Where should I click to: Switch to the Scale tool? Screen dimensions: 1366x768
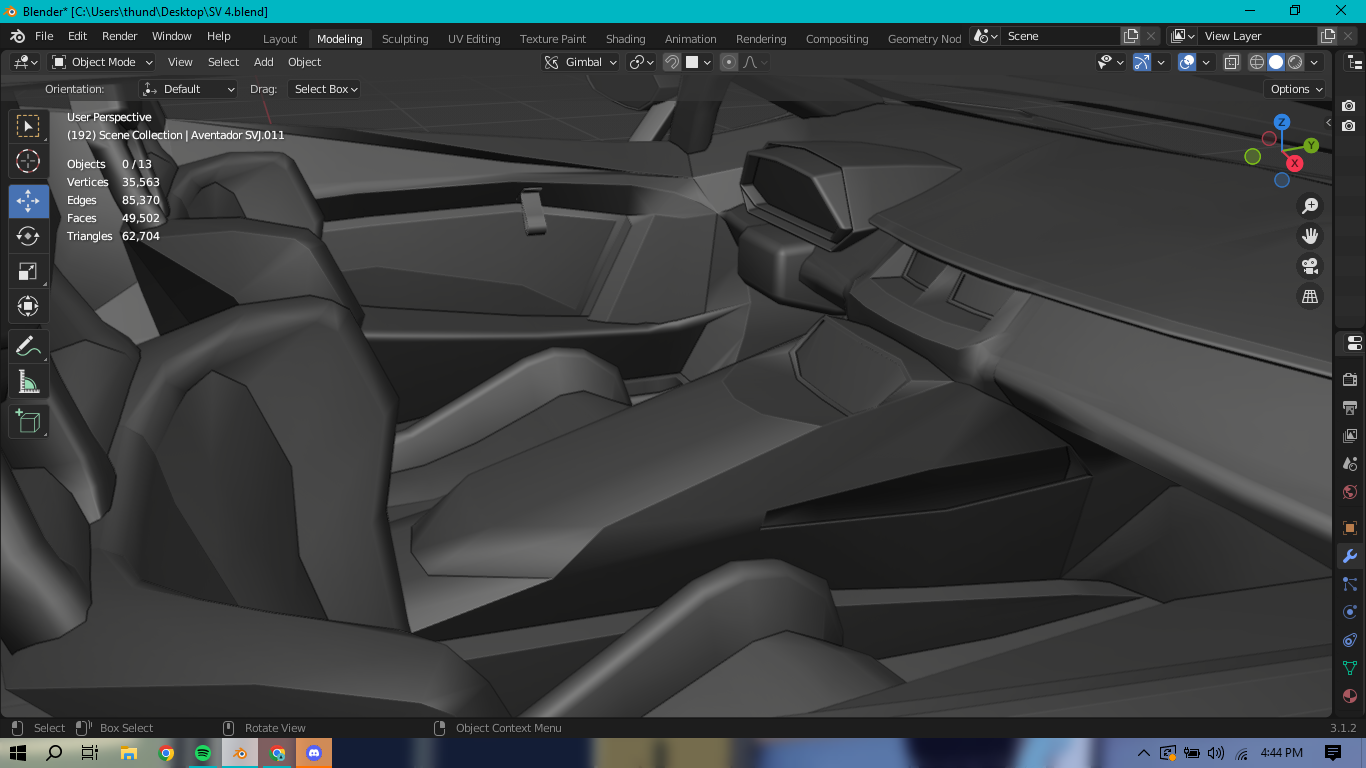[28, 271]
